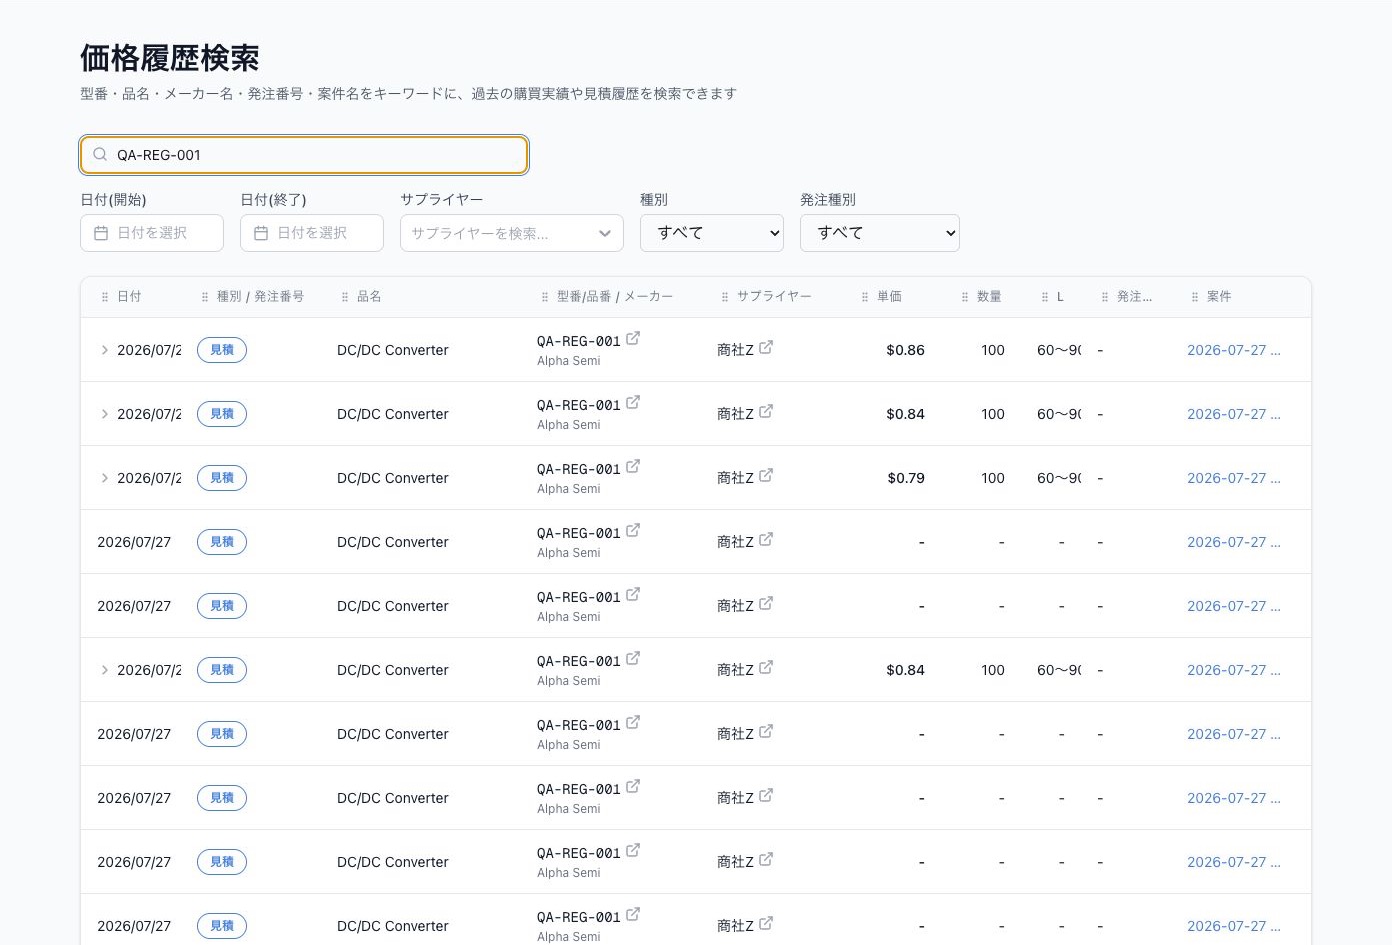This screenshot has height=945, width=1392.
Task: Click the 発注種別 filter label
Action: coord(828,200)
